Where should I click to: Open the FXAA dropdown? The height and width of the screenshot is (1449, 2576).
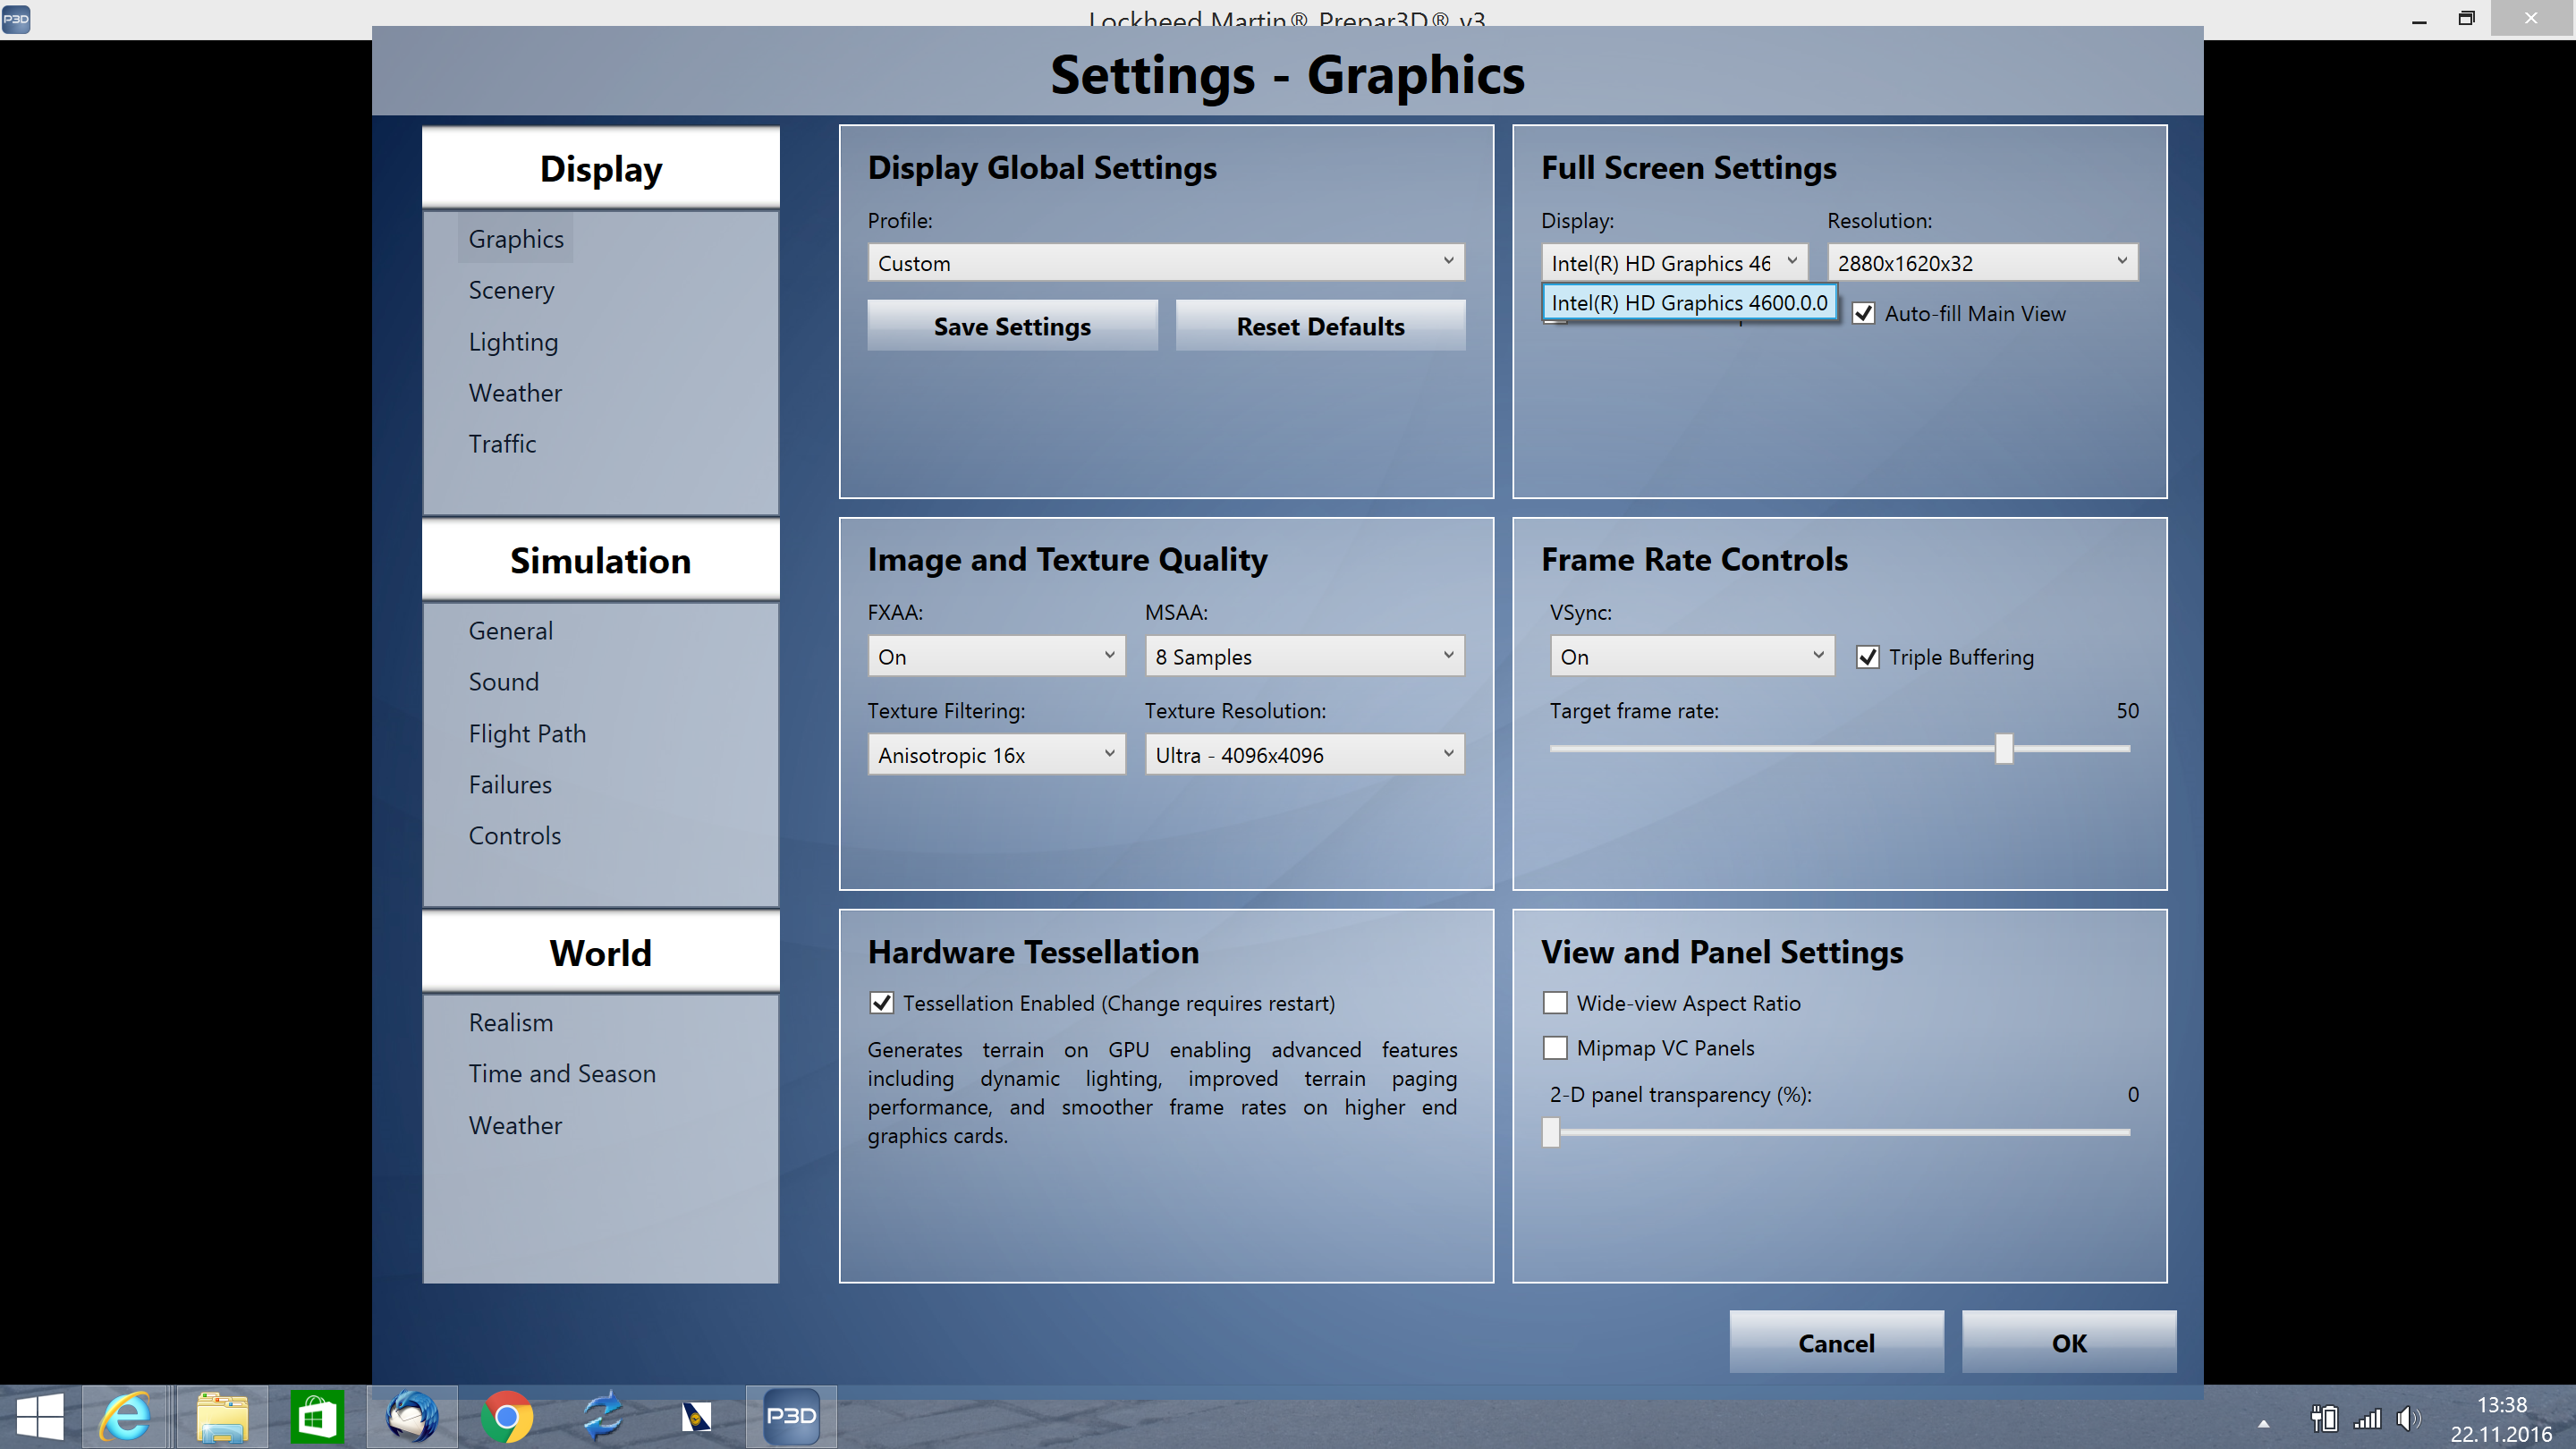(x=996, y=657)
